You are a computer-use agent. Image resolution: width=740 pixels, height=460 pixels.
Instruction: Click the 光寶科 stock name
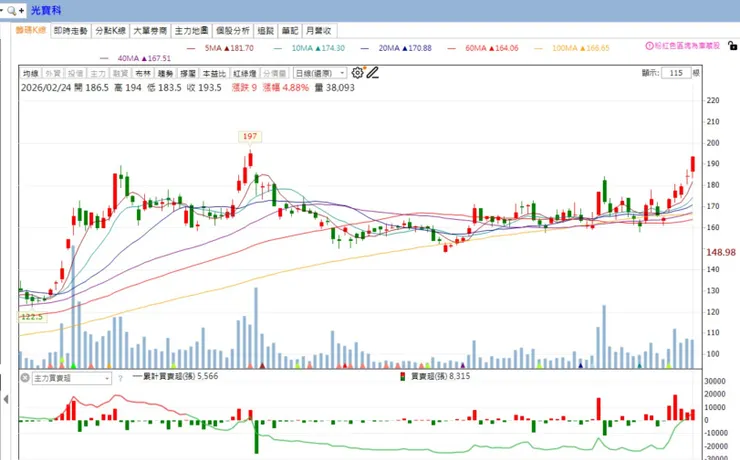click(46, 10)
